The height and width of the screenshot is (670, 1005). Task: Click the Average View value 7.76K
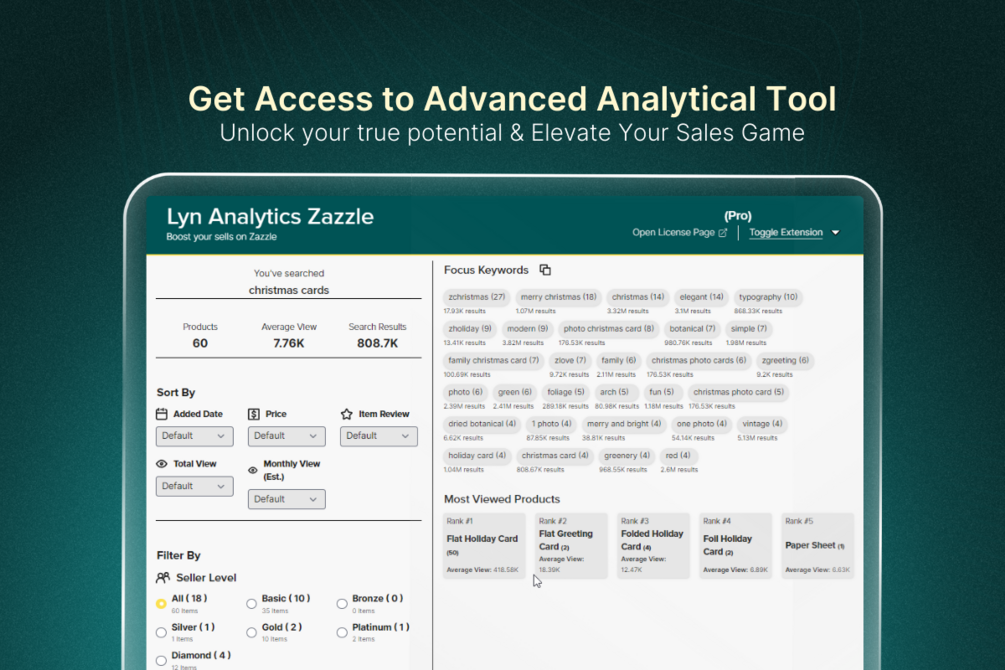288,344
